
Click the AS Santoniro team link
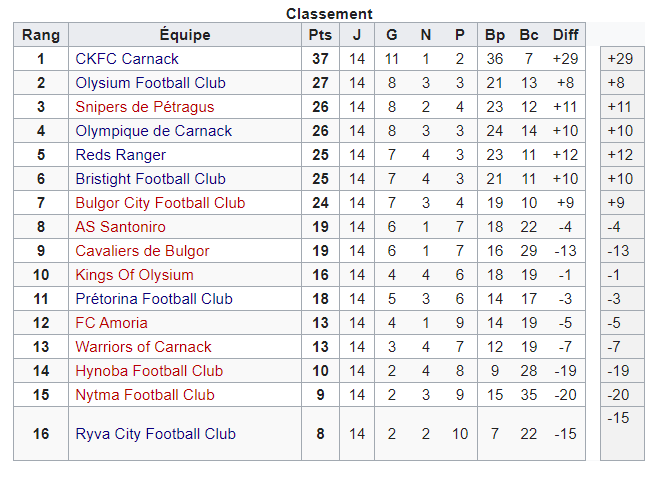pyautogui.click(x=120, y=227)
